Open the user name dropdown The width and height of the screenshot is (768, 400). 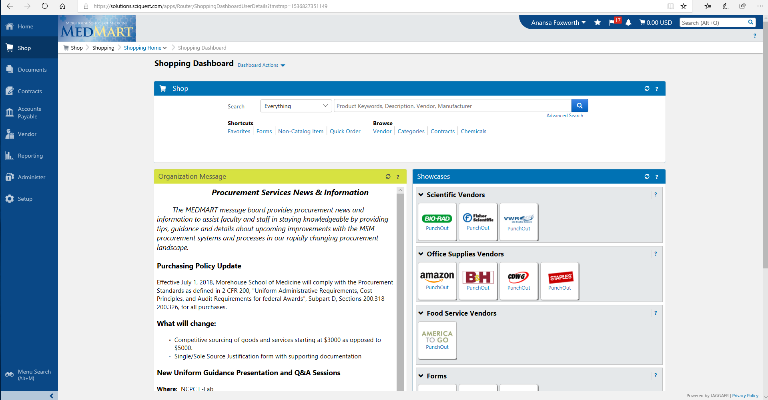558,23
